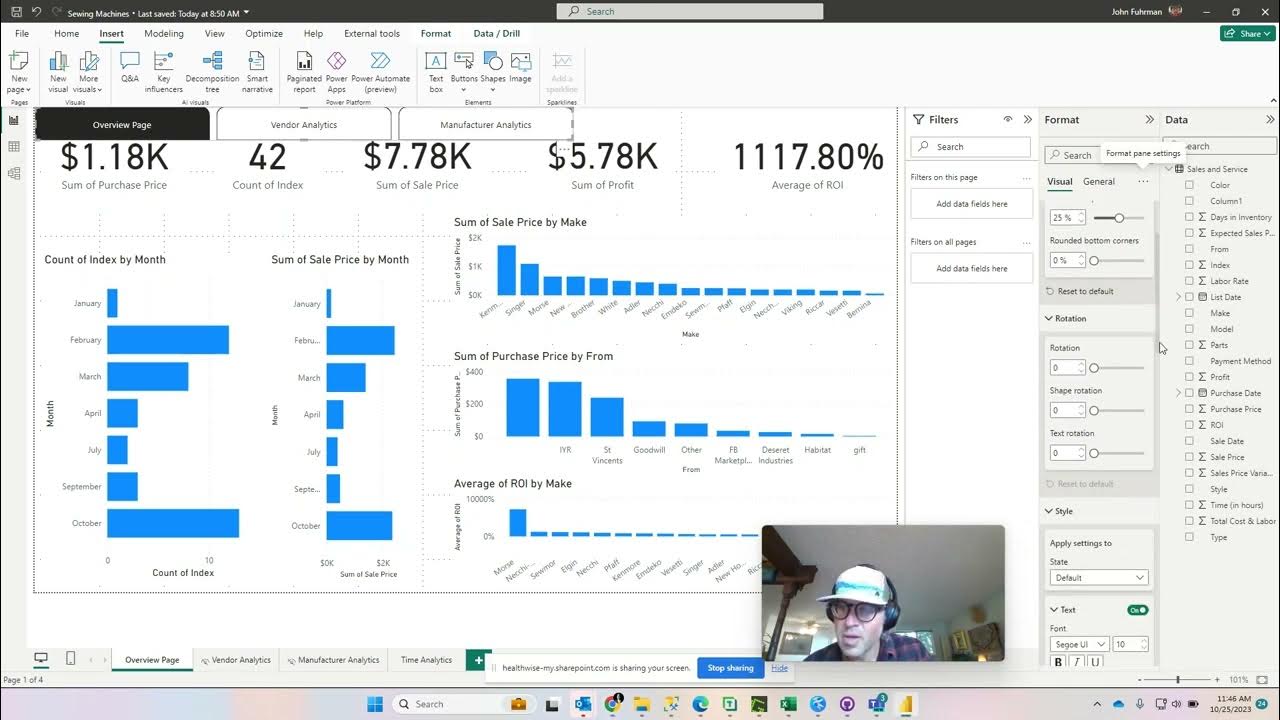Collapse the Format pane
This screenshot has height=720, width=1280.
[x=1149, y=120]
